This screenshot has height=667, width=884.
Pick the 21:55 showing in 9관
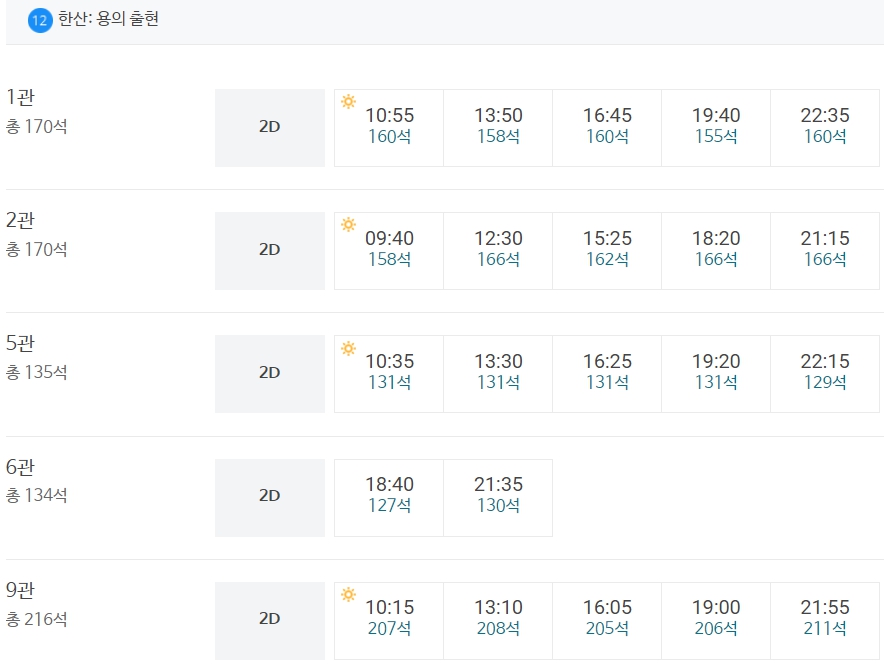825,620
